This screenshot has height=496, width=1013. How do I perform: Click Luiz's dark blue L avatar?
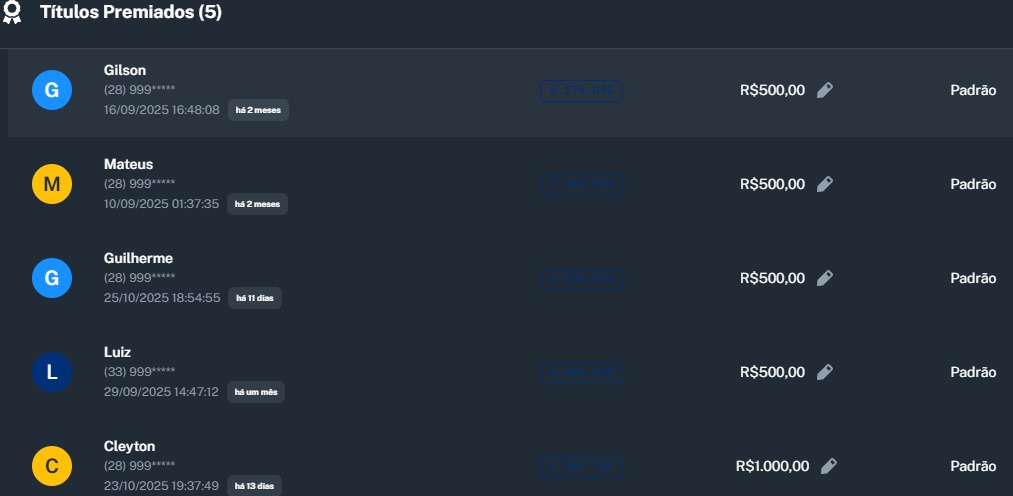(x=52, y=372)
